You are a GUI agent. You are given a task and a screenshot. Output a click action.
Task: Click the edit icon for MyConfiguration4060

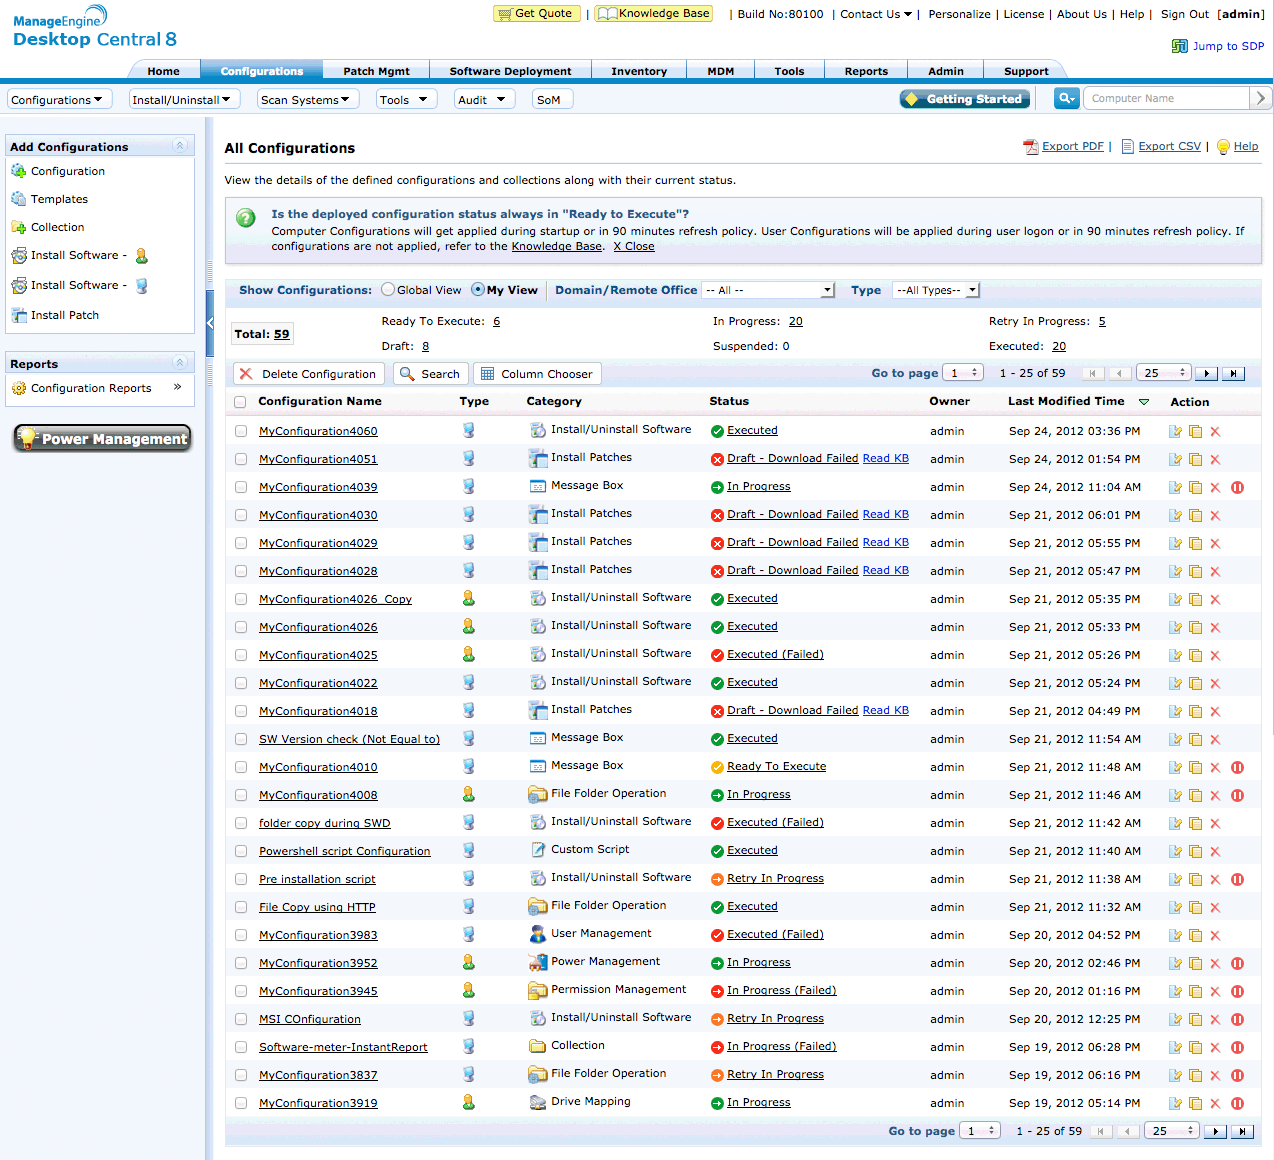pyautogui.click(x=1175, y=432)
